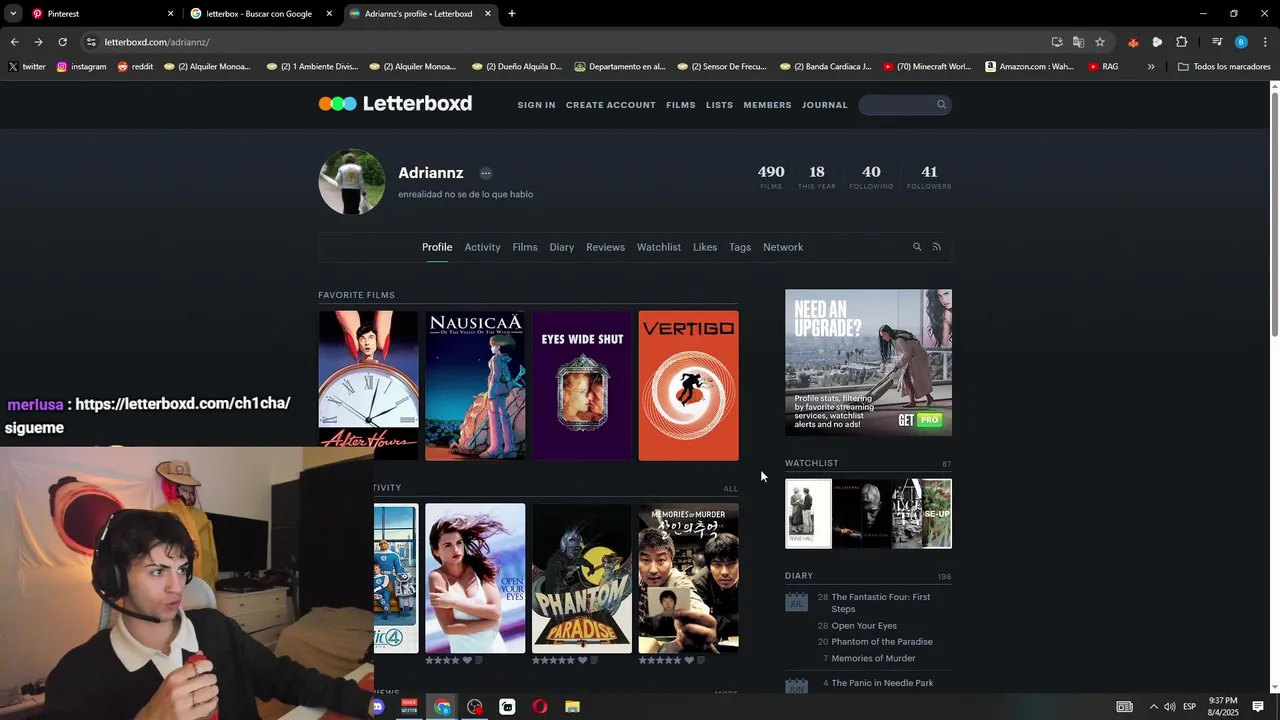Viewport: 1280px width, 720px height.
Task: Click the GET PRO upgrade banner
Action: [868, 362]
